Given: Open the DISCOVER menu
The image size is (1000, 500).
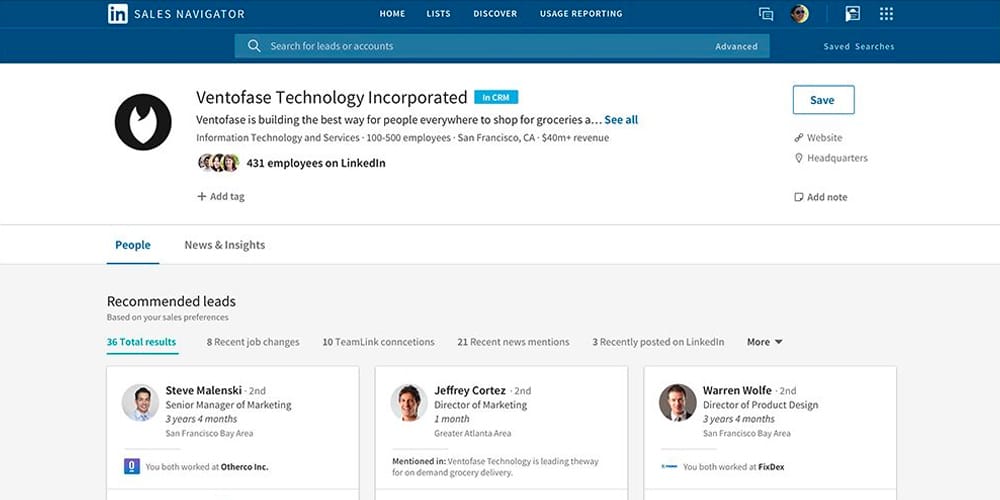Looking at the screenshot, I should coord(495,13).
